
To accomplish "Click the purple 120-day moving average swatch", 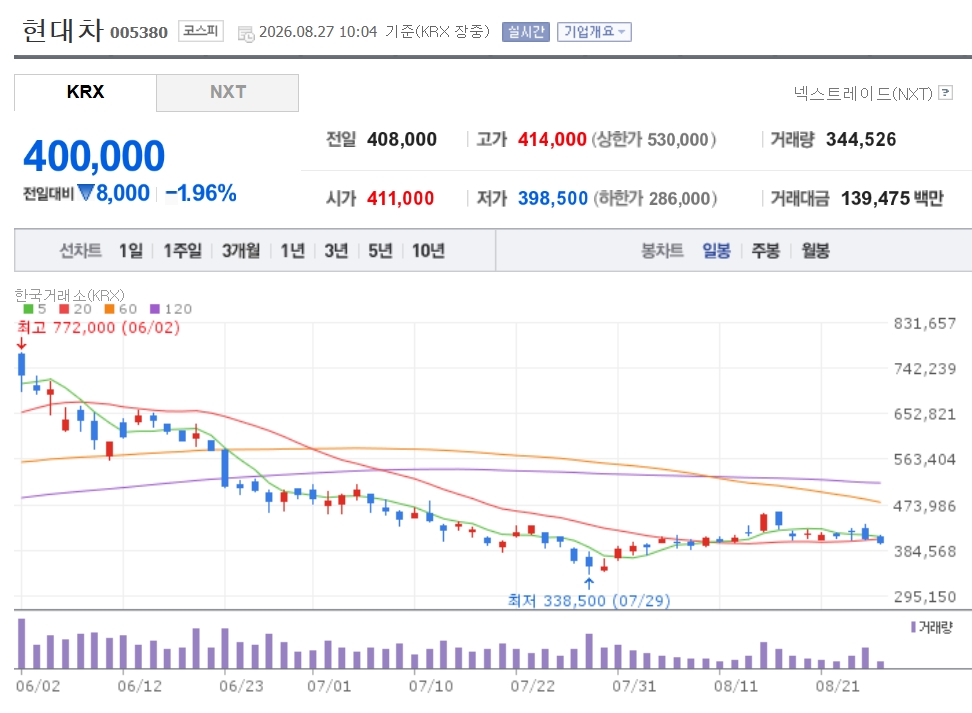I will point(155,309).
